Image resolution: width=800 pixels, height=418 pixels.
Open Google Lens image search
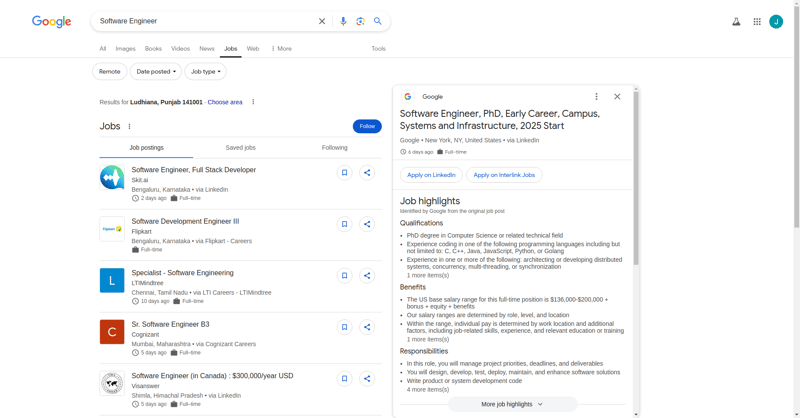click(x=360, y=21)
